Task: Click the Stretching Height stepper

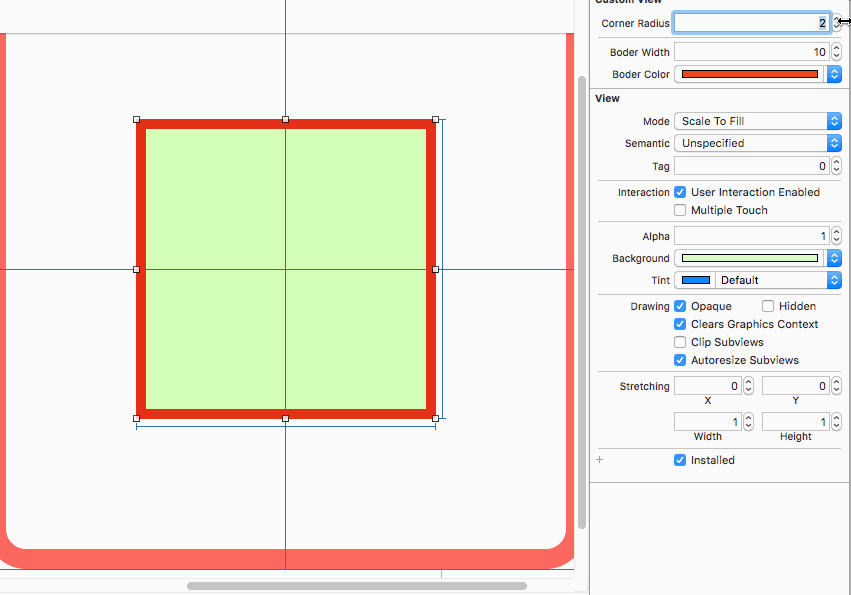Action: (x=836, y=422)
